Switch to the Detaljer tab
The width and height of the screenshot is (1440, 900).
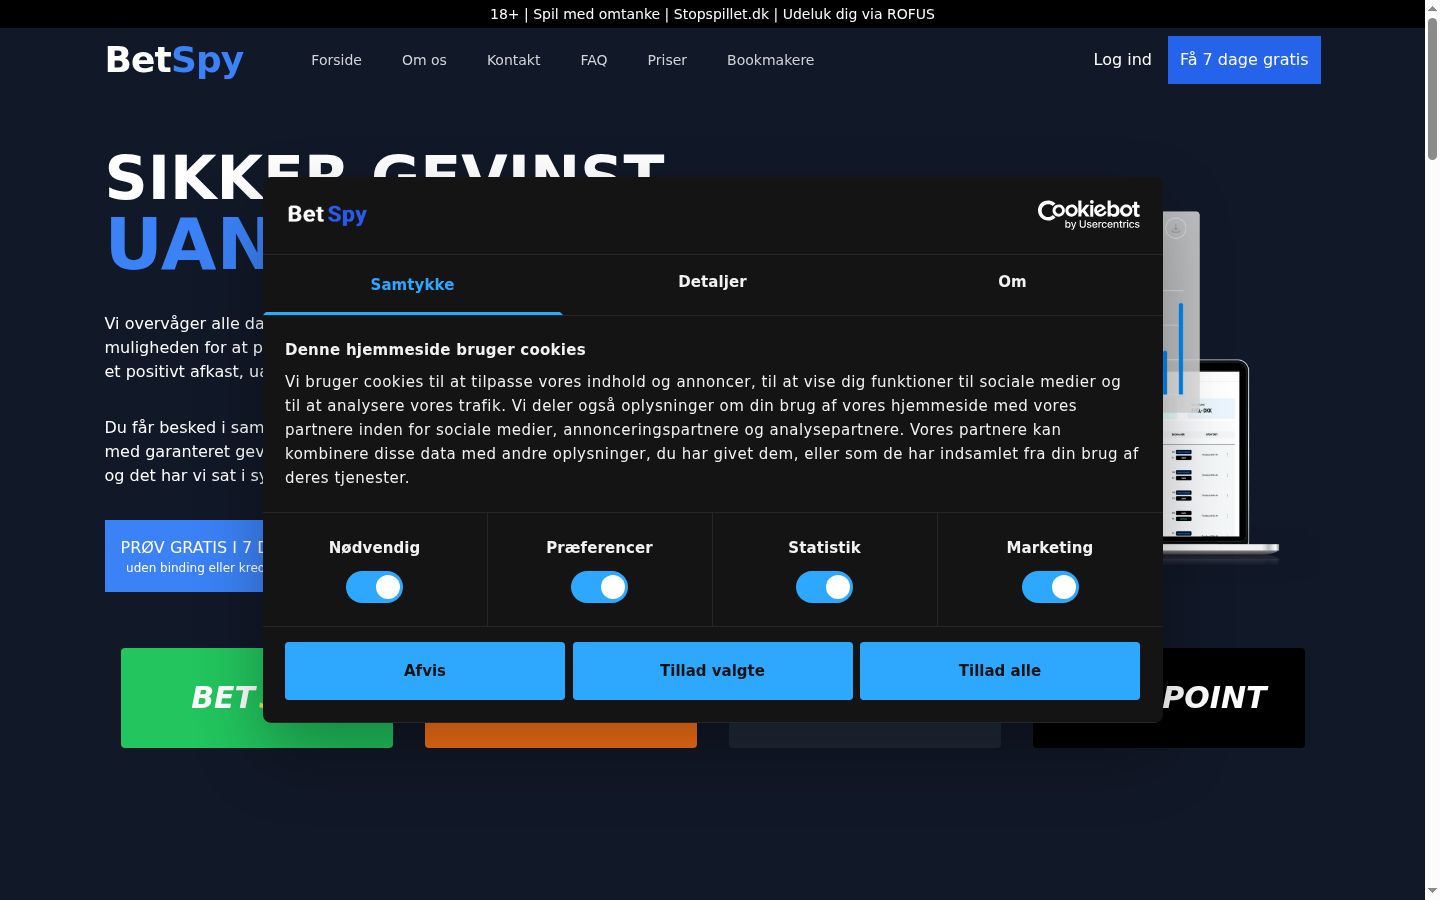tap(712, 282)
